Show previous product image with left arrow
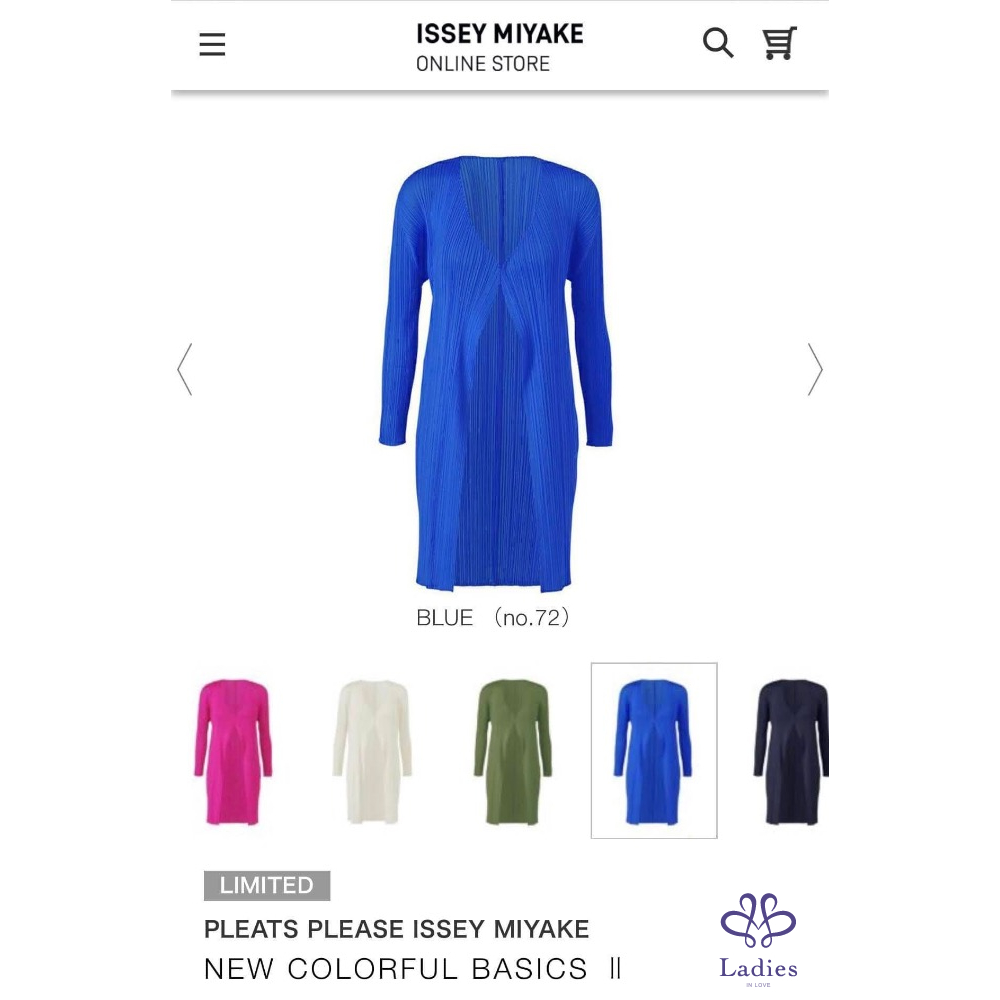The width and height of the screenshot is (1000, 1000). 184,369
